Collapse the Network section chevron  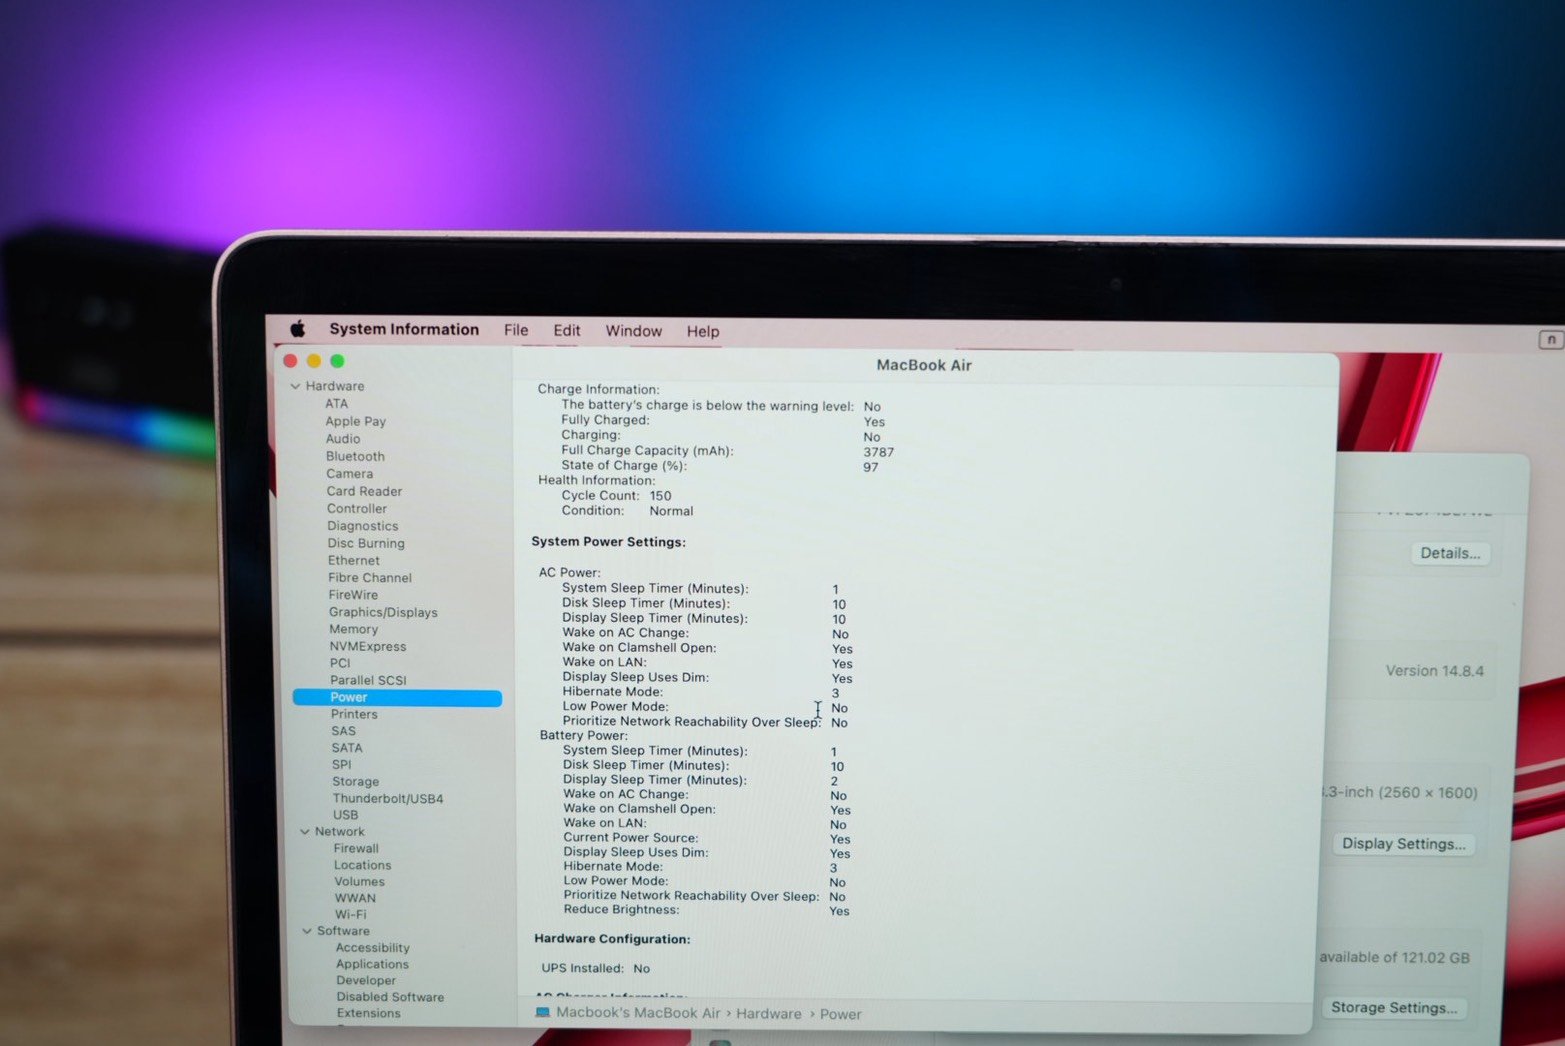304,832
